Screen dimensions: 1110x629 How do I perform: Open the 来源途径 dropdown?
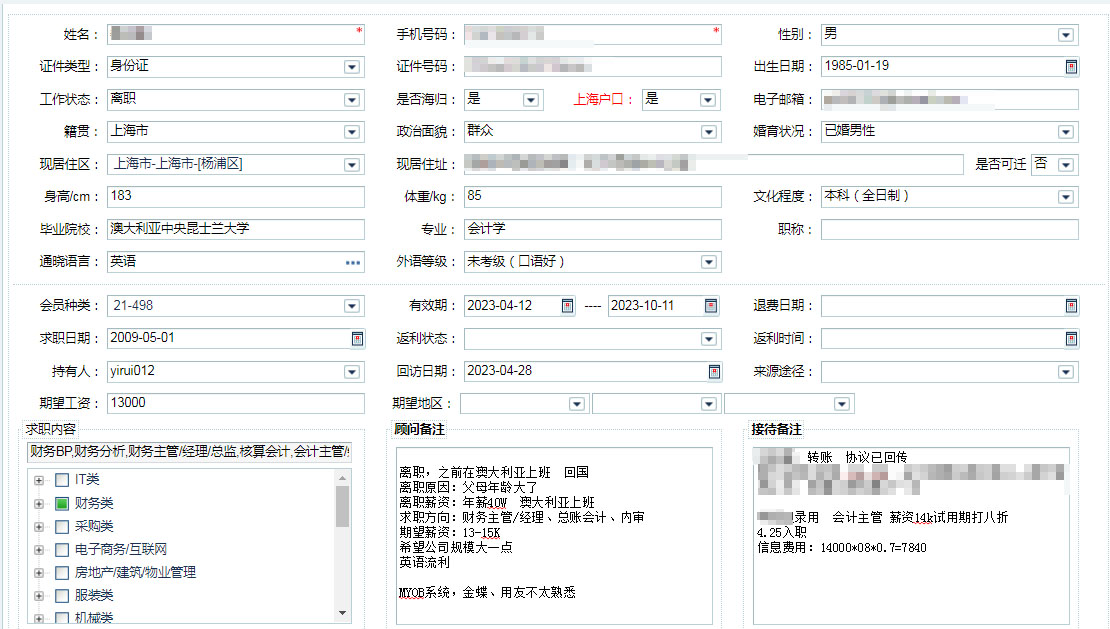pos(1065,372)
